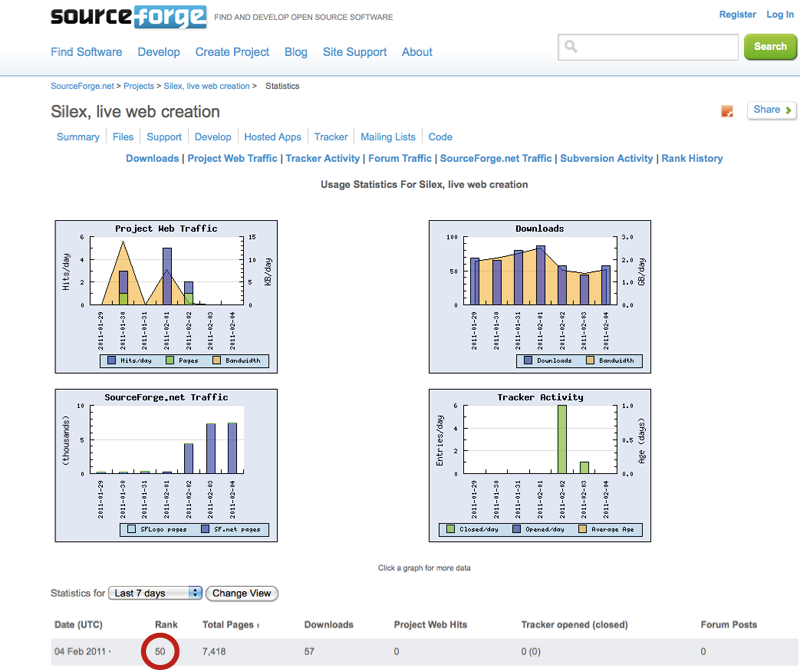Viewport: 800px width, 670px height.
Task: Open Site Support navigation item
Action: click(355, 52)
